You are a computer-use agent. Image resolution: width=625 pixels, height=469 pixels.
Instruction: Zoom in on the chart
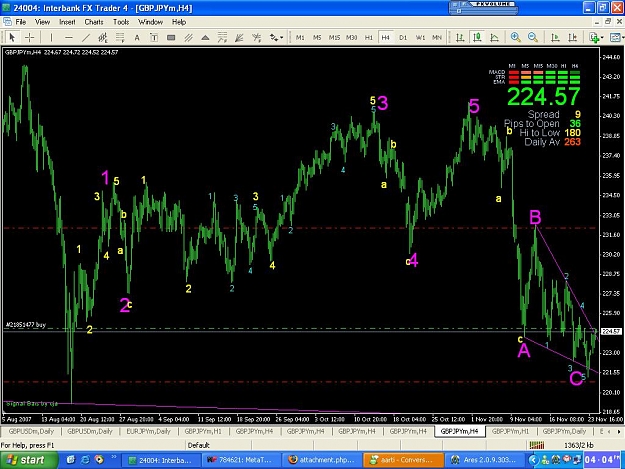[515, 37]
